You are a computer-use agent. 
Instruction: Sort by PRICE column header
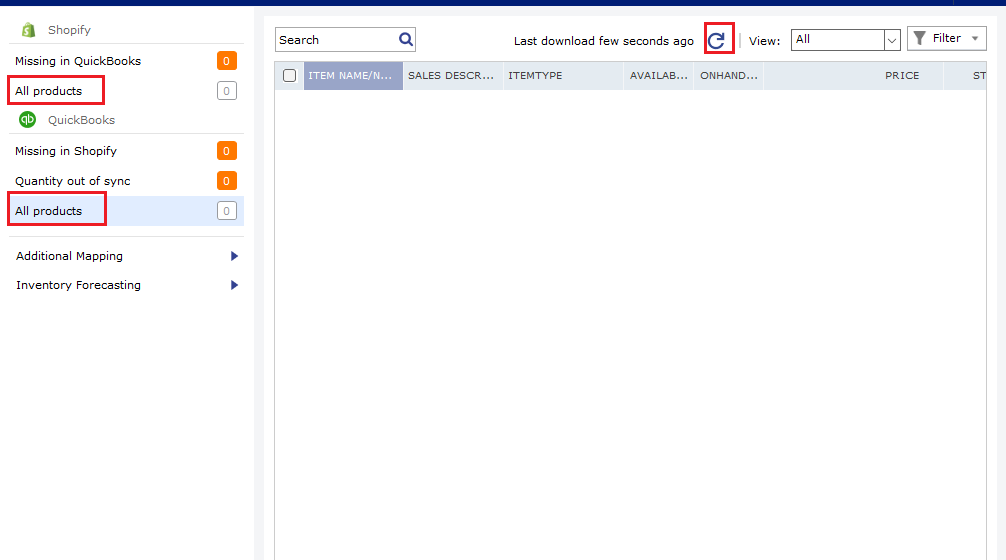coord(853,76)
